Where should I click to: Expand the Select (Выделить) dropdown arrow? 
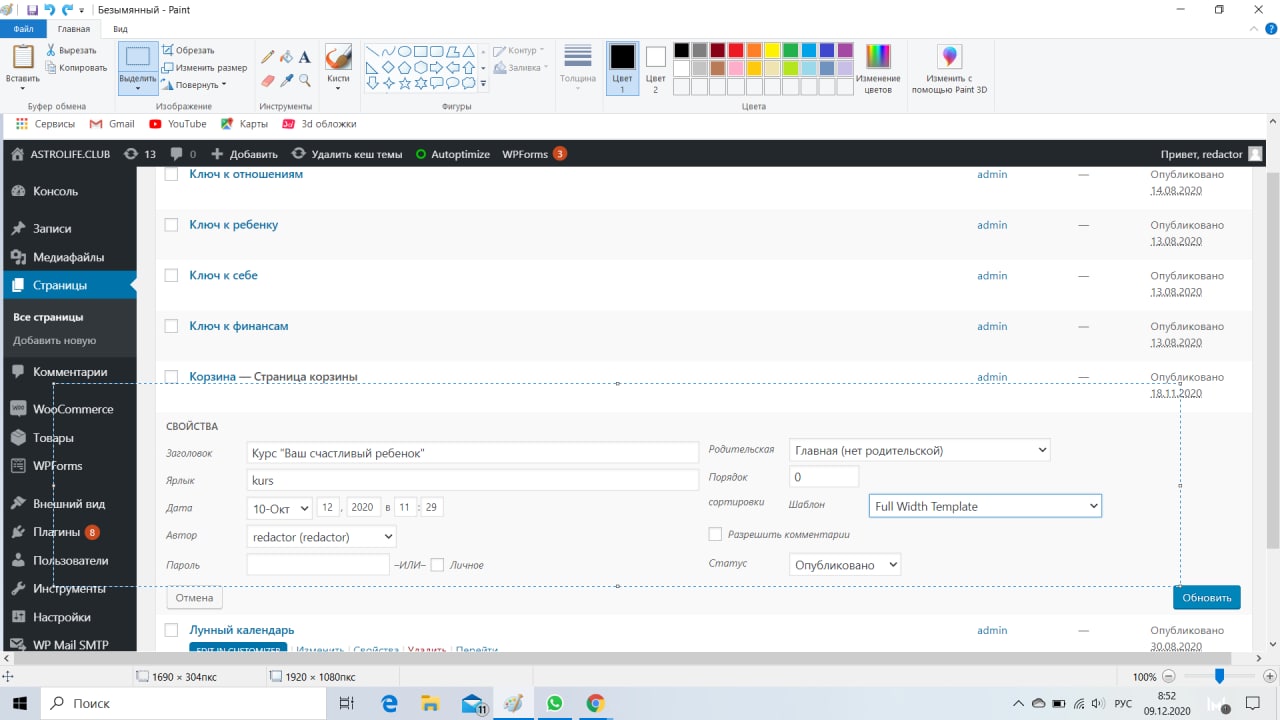coord(138,90)
